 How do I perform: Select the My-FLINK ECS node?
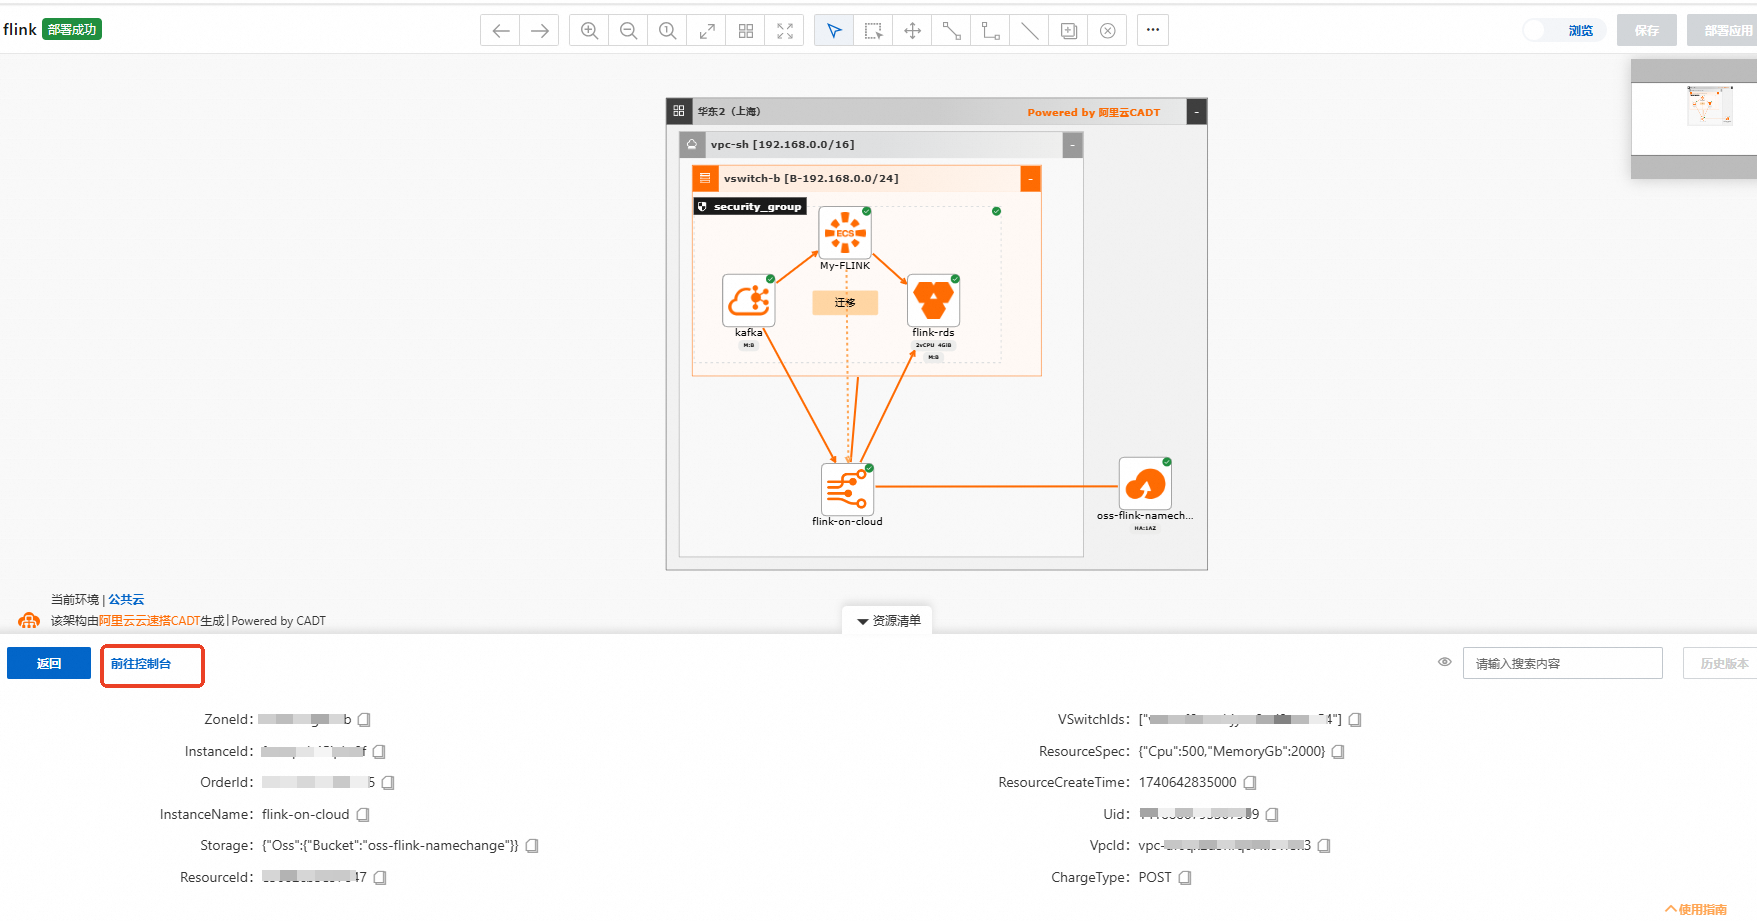[845, 233]
